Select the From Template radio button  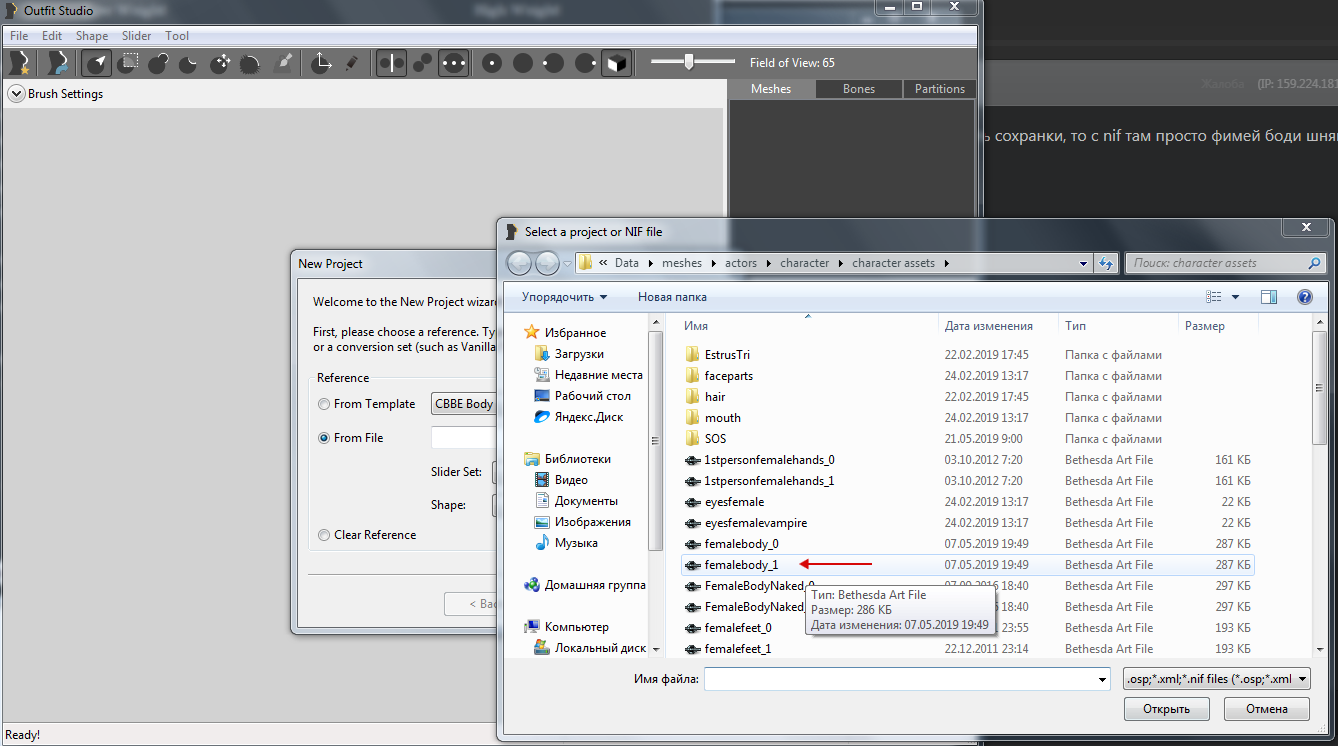point(324,404)
